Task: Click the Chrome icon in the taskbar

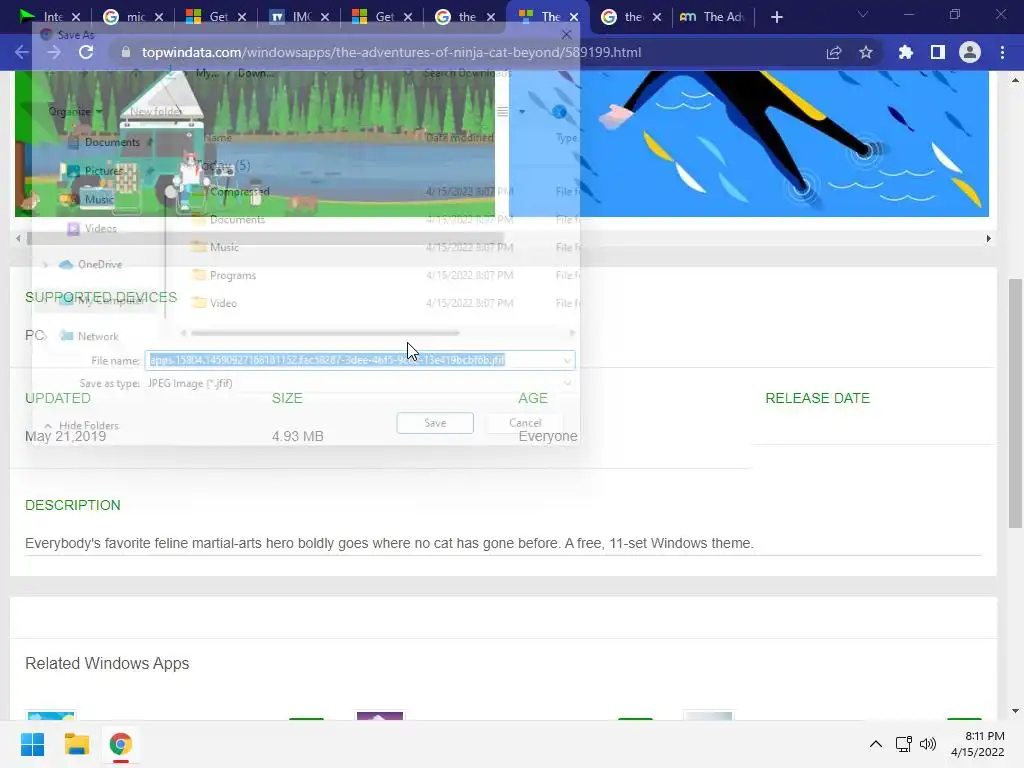Action: [121, 744]
